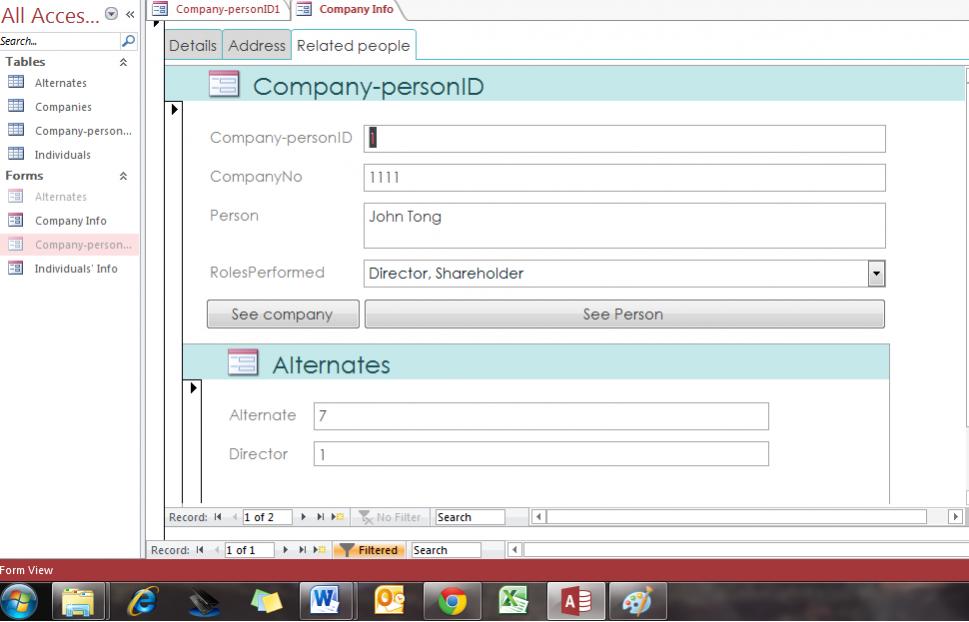The image size is (969, 622).
Task: Click subform horizontal scrollbar right arrow
Action: click(955, 517)
